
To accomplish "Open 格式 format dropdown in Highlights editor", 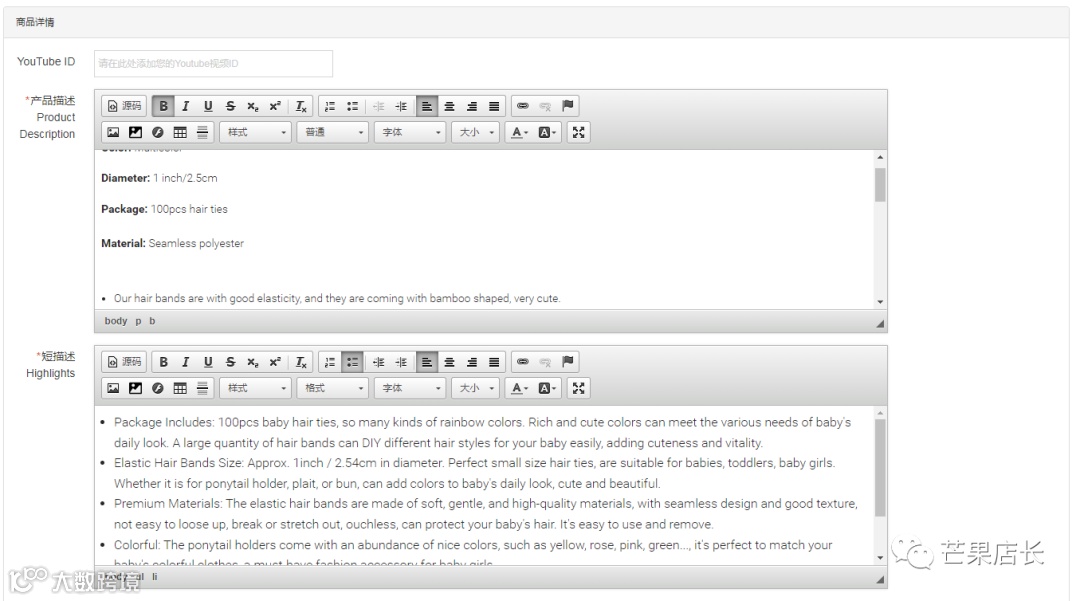I will click(x=333, y=388).
